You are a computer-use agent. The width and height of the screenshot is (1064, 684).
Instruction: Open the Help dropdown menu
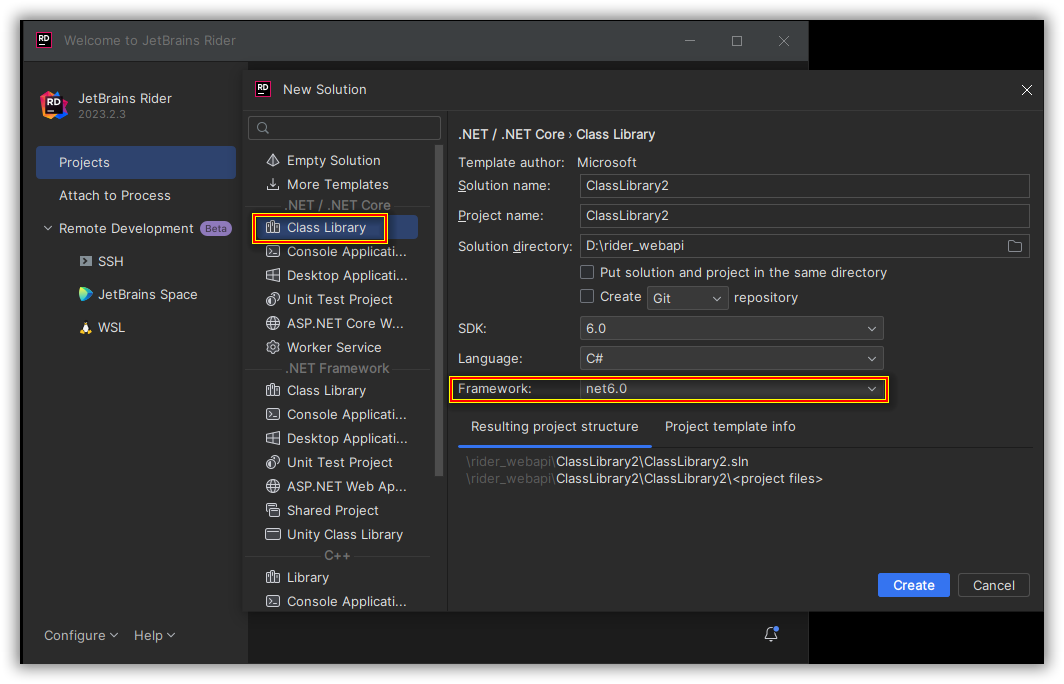click(x=154, y=635)
